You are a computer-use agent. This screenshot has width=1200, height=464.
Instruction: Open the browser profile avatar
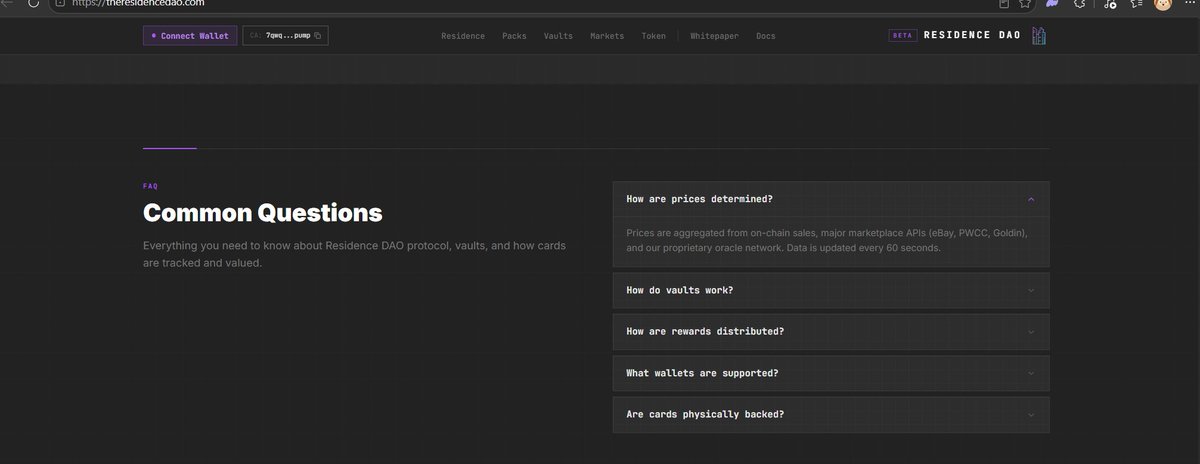pyautogui.click(x=1163, y=4)
